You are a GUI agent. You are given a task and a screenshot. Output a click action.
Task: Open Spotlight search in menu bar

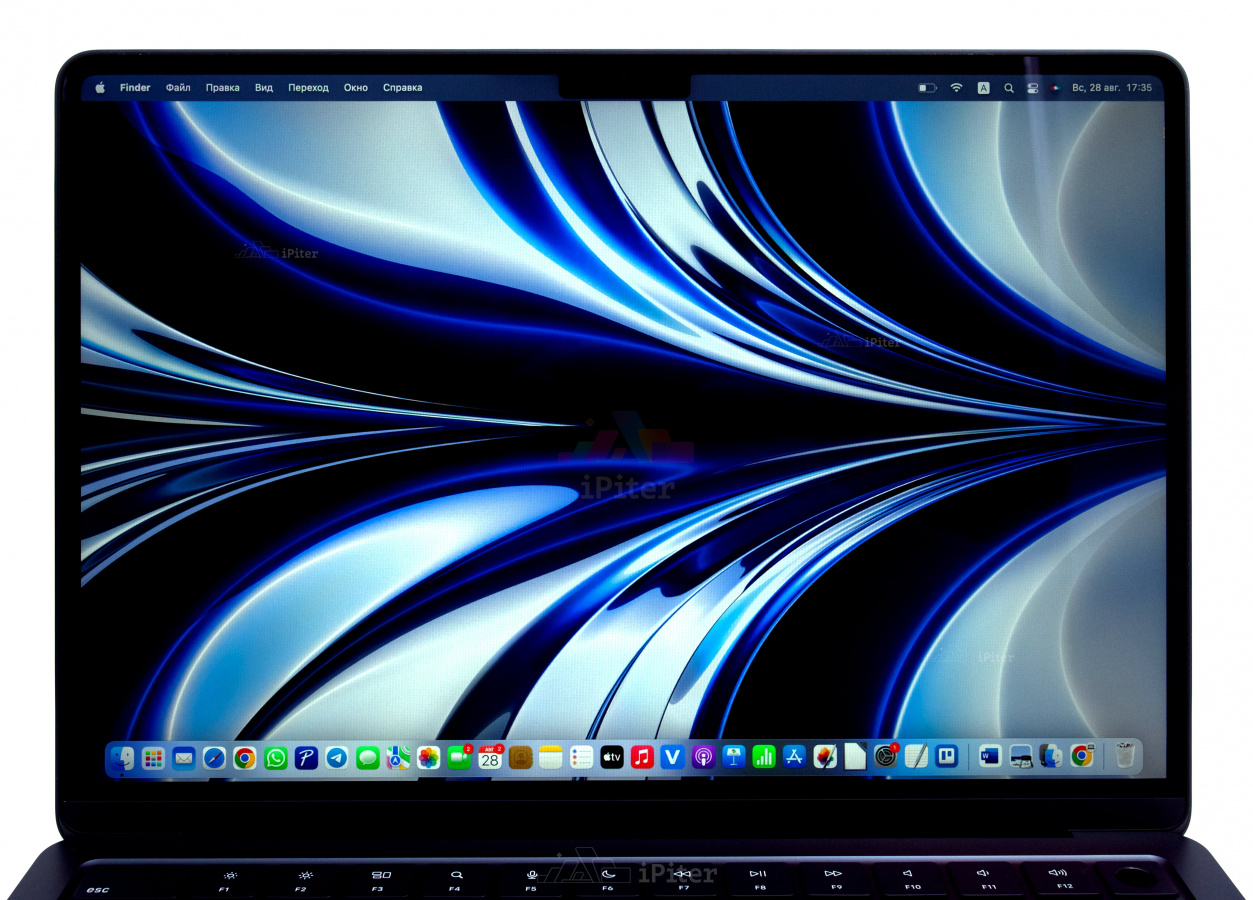tap(1009, 88)
